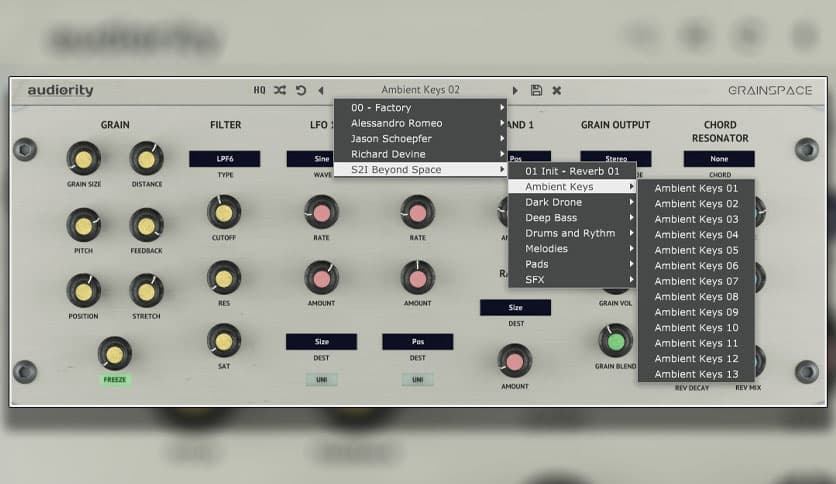
Task: Select Ambient Keys 05 preset
Action: point(696,250)
